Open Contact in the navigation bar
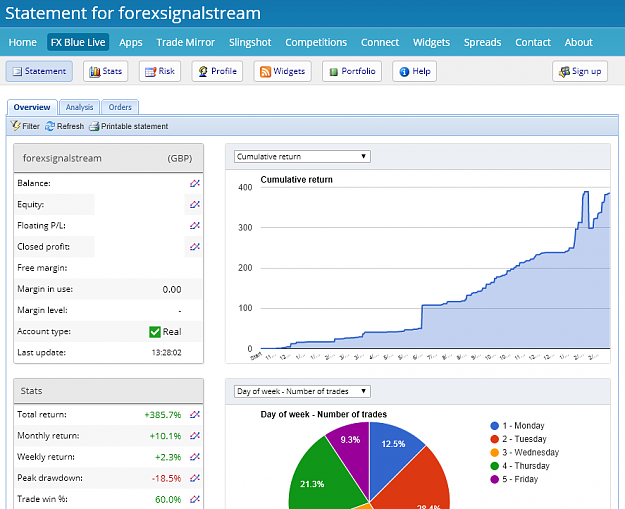Screen dimensions: 625x509 533,42
